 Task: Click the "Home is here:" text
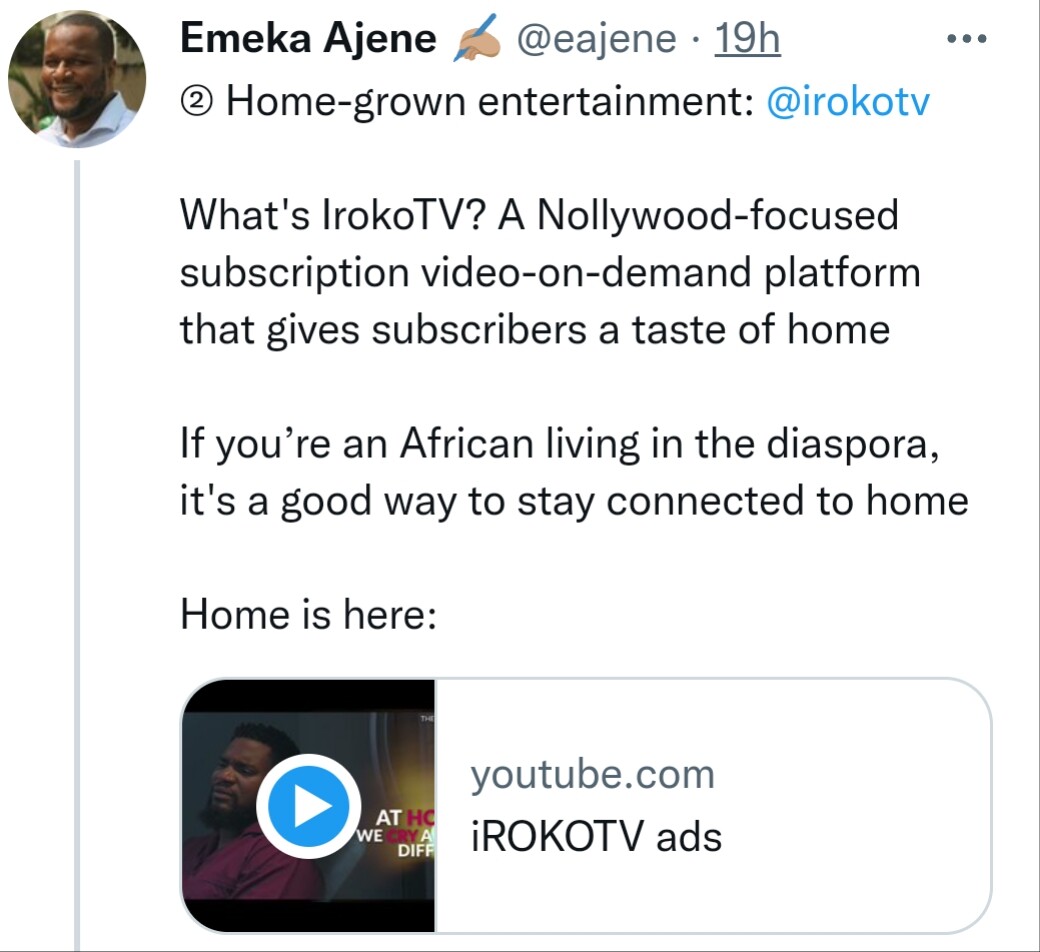(308, 614)
